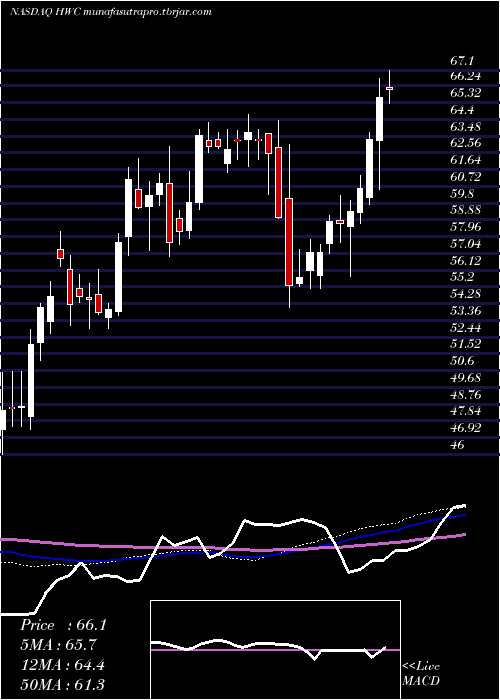500x700 pixels.
Task: Click the 48.76 price axis label
Action: point(466,395)
